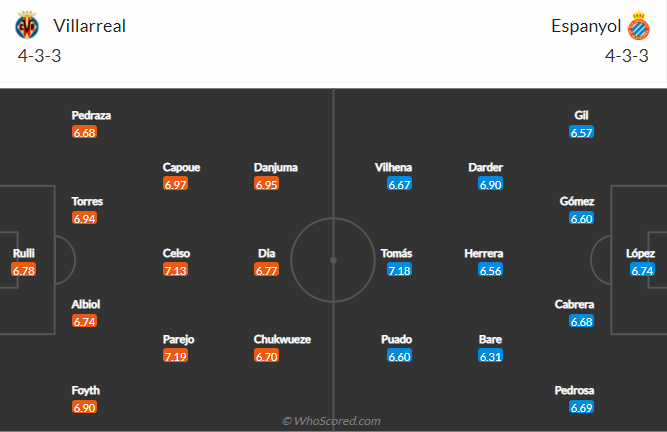Click the WhoScored.com watermark
The width and height of the screenshot is (667, 432).
tap(331, 421)
